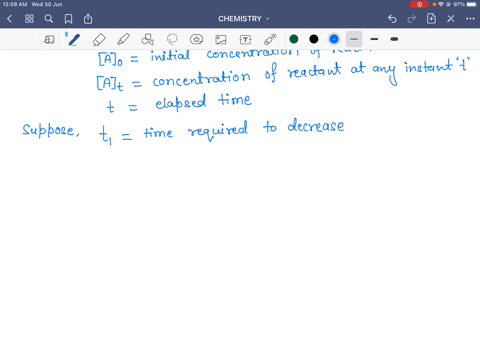Viewport: 480px width, 360px height.
Task: Tap the battery indicator in status bar
Action: [x=472, y=4]
